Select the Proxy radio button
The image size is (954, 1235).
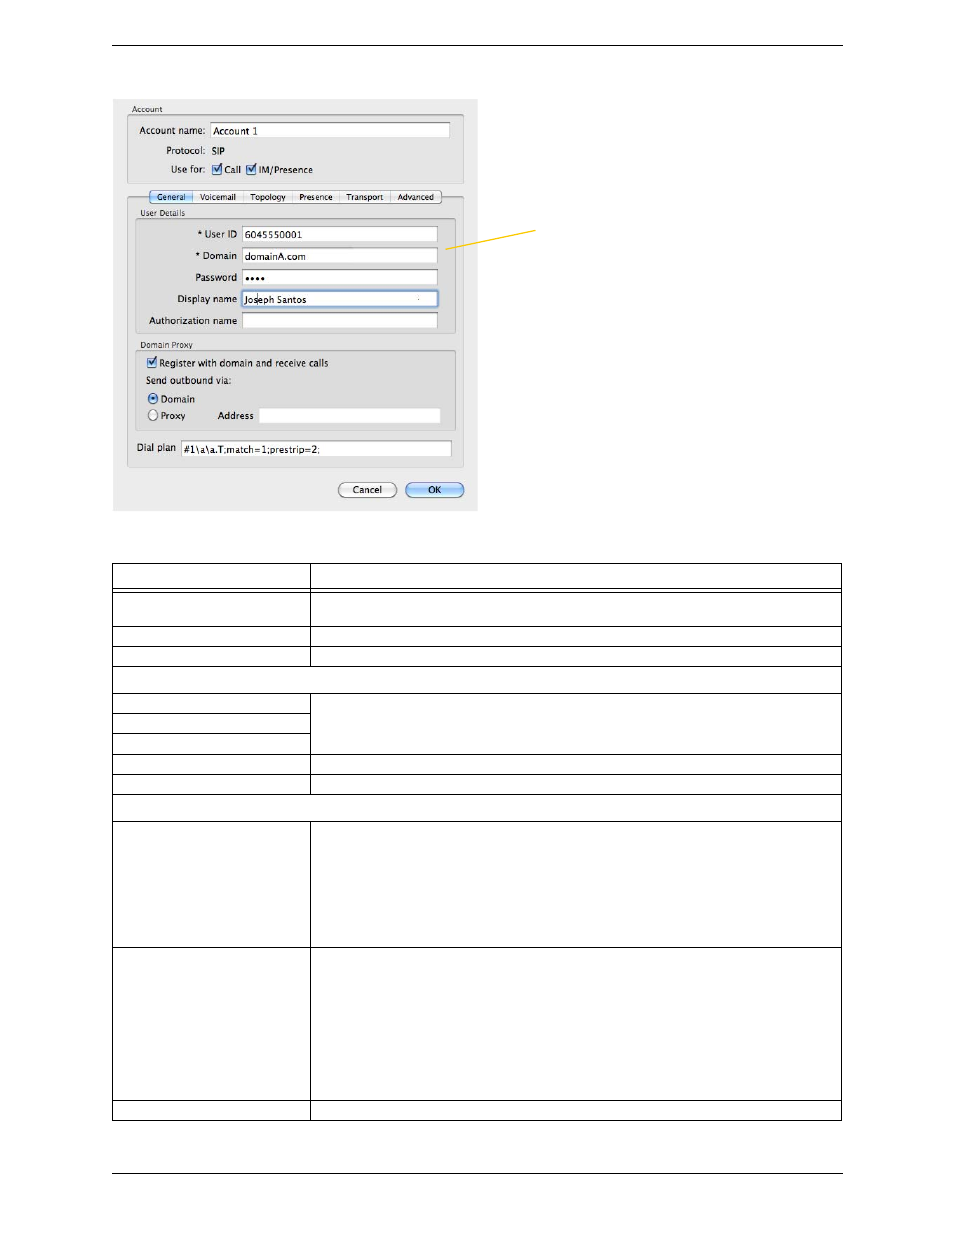[x=153, y=415]
